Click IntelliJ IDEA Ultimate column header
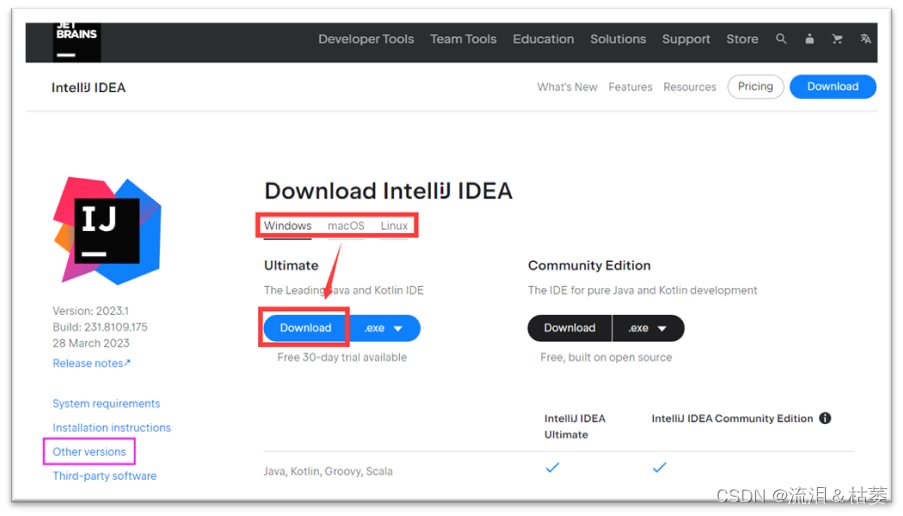 pyautogui.click(x=575, y=426)
